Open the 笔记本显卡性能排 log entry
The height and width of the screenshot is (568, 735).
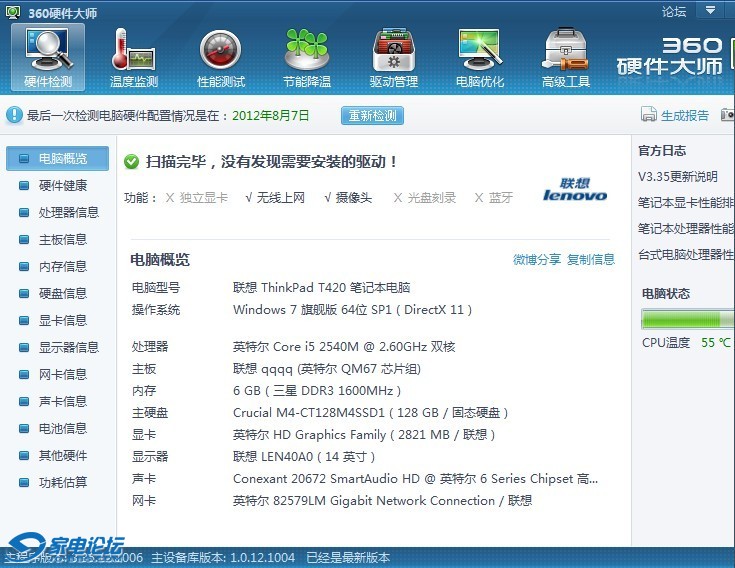[686, 202]
